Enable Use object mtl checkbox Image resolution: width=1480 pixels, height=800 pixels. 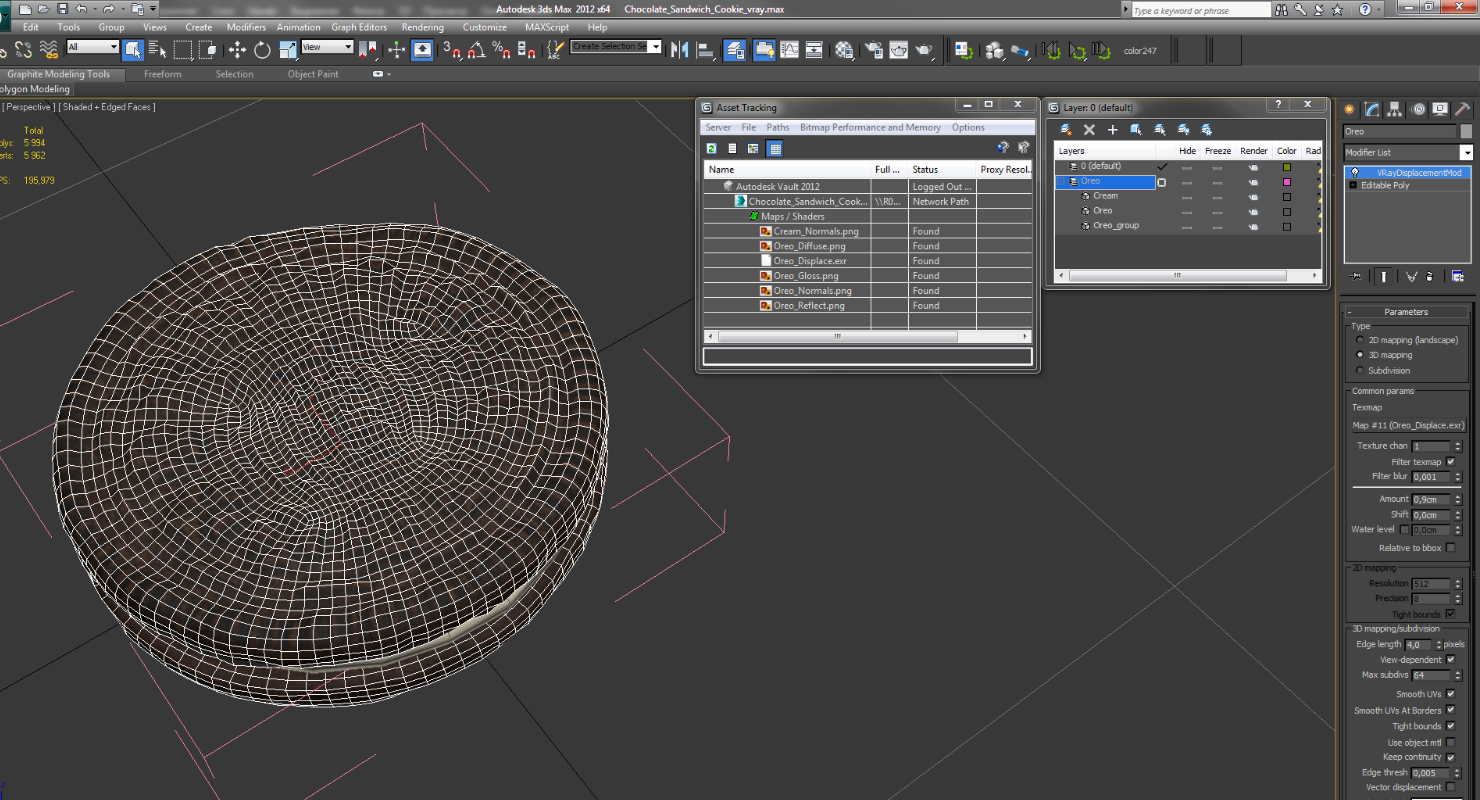tap(1451, 742)
